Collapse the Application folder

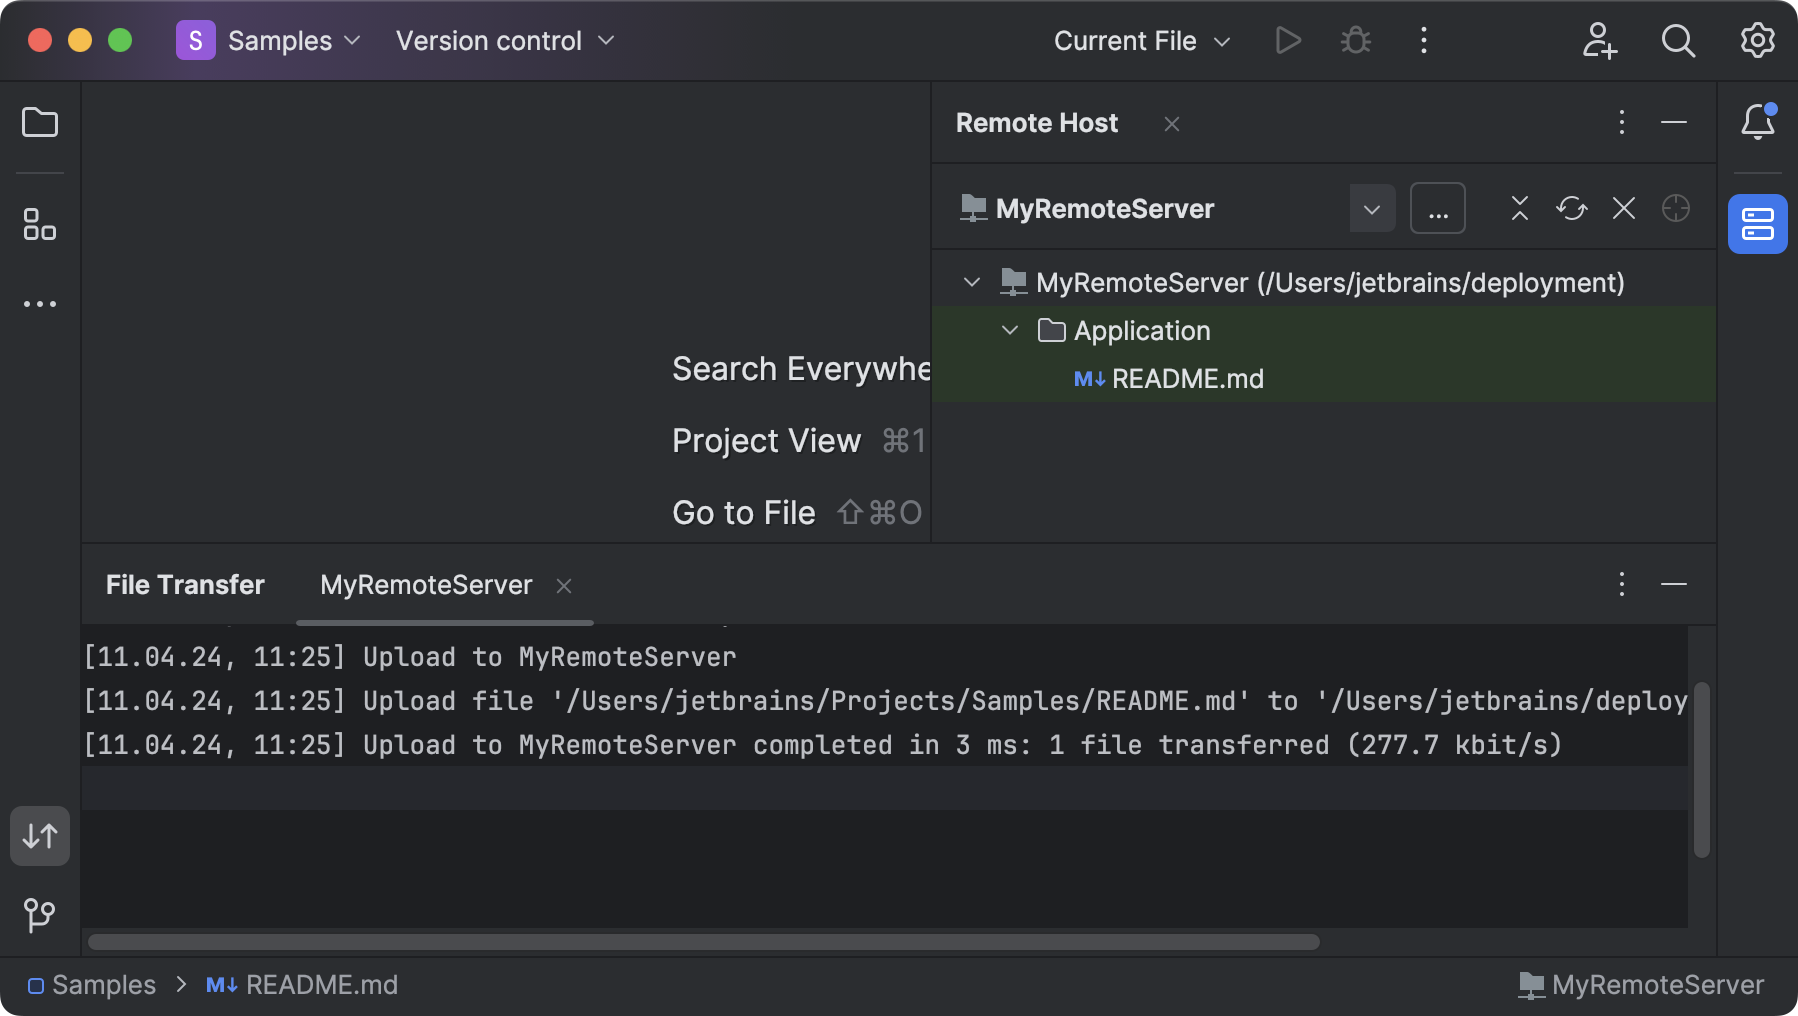pos(1009,330)
